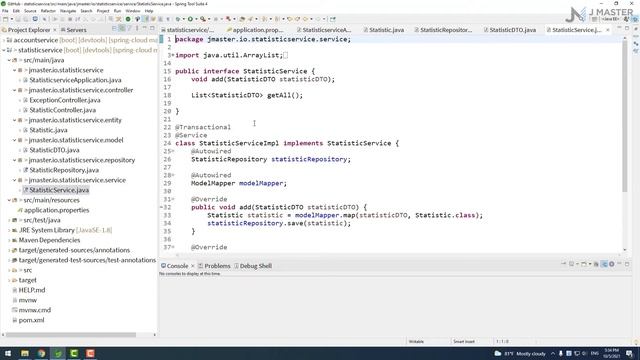Viewport: 640px width, 360px height.
Task: Click Project Explorer filter icon
Action: point(130,29)
